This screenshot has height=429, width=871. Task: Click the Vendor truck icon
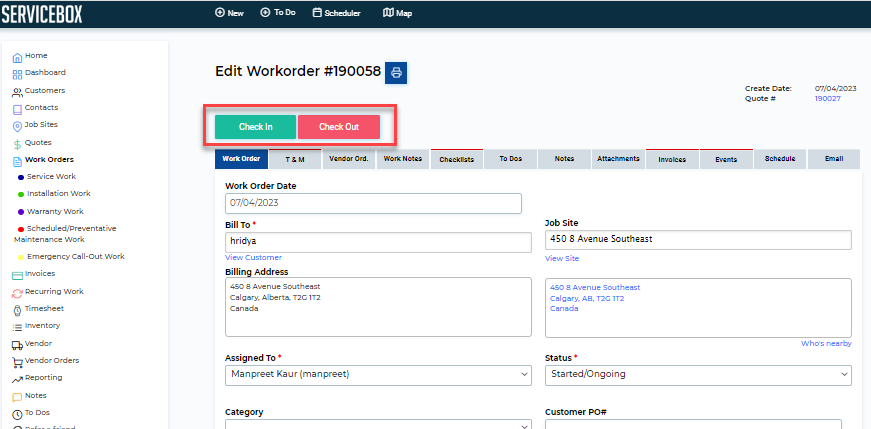pos(17,345)
